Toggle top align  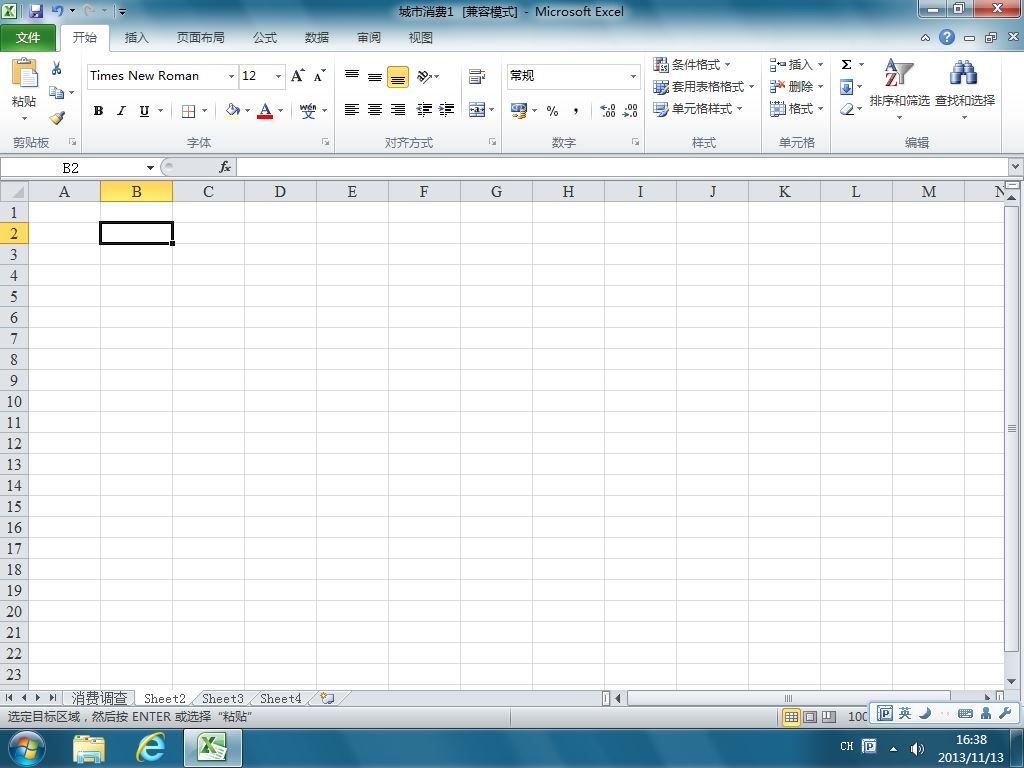[352, 76]
